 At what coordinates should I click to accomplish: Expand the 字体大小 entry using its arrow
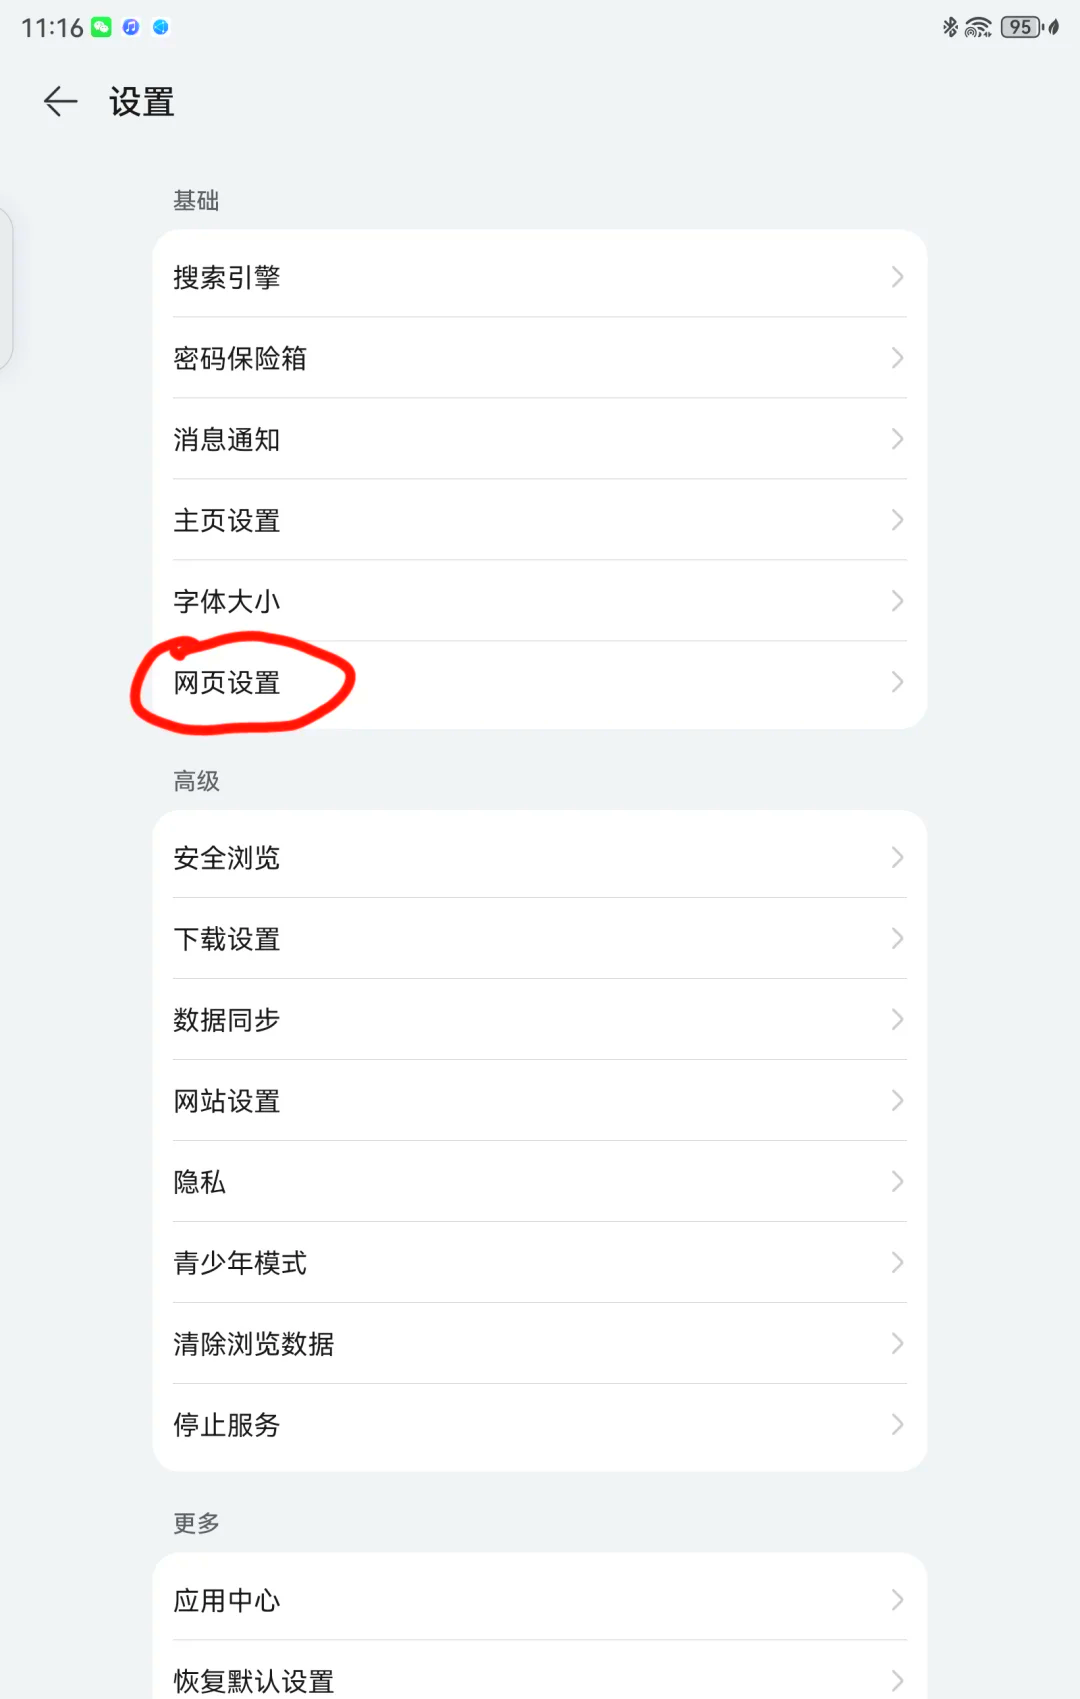[x=895, y=601]
